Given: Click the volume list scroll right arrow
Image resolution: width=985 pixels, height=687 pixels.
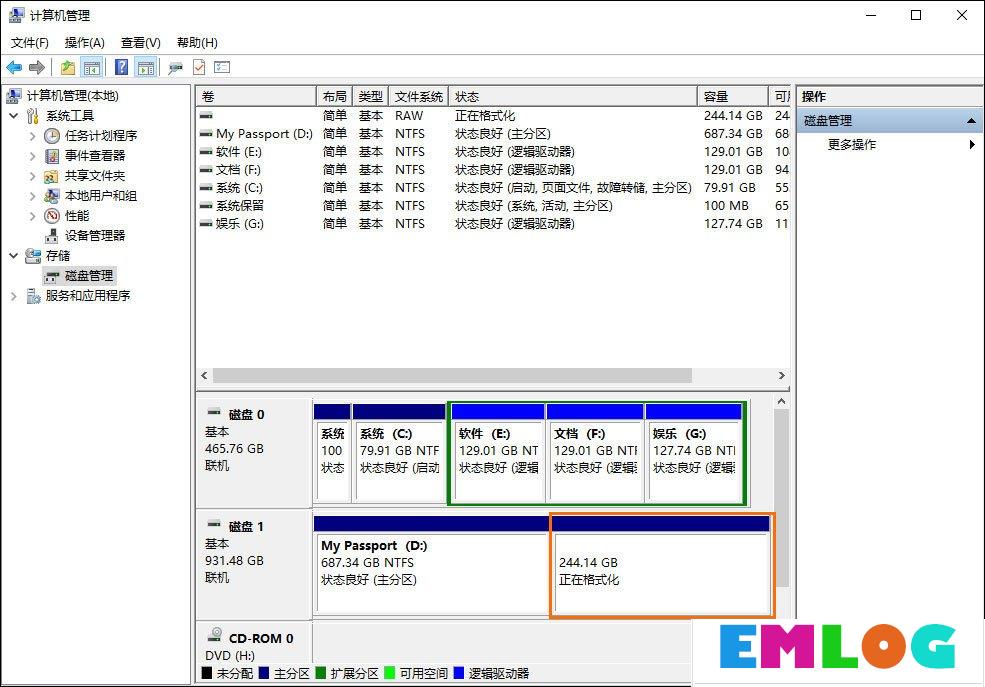Looking at the screenshot, I should click(x=781, y=376).
